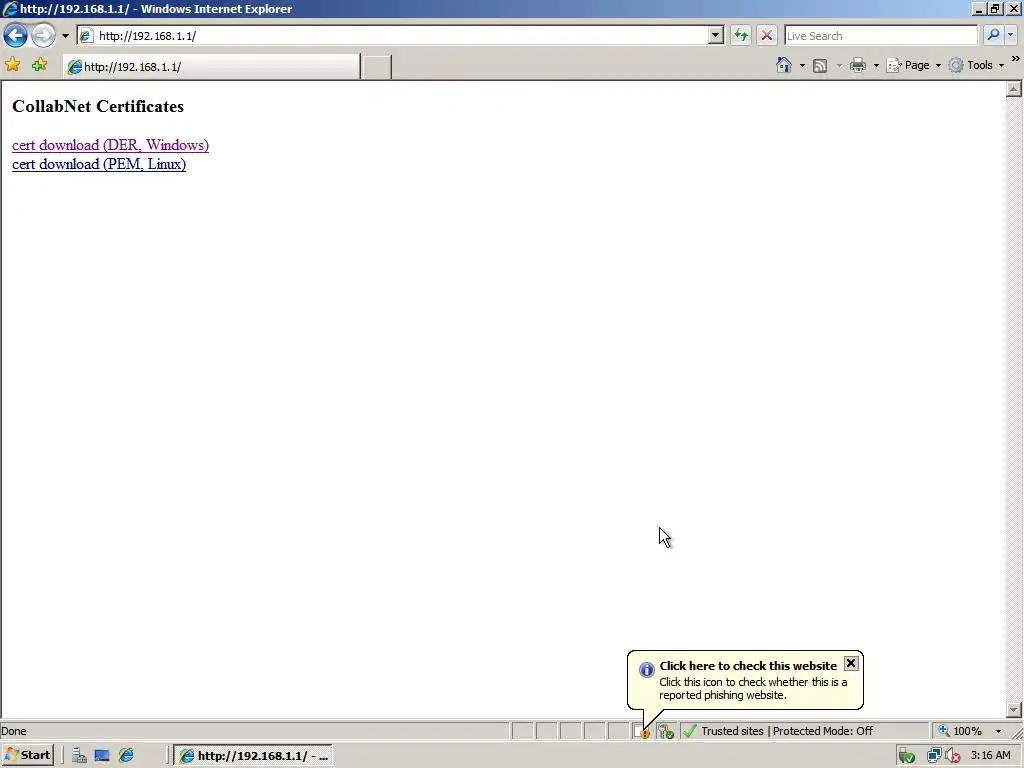Click the search magnifier button

click(x=993, y=35)
